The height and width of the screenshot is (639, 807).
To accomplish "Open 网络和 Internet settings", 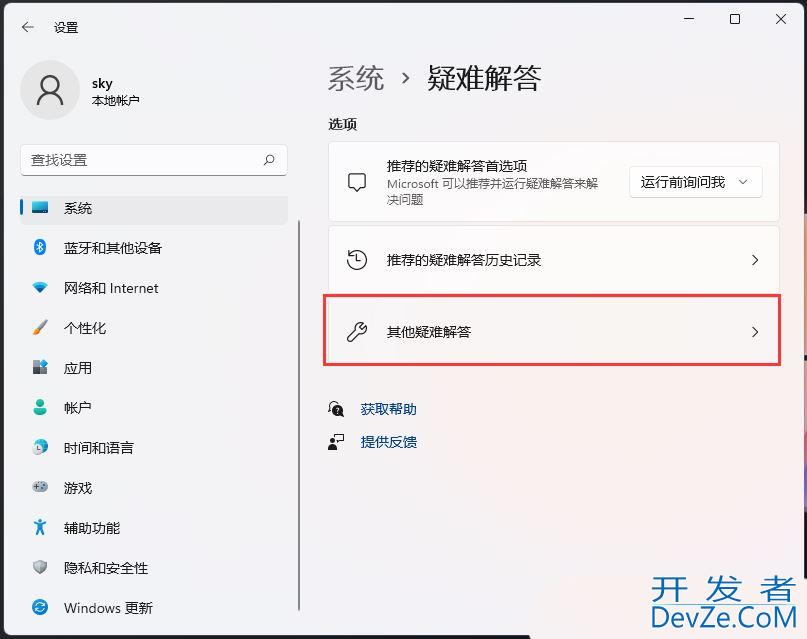I will click(x=153, y=288).
